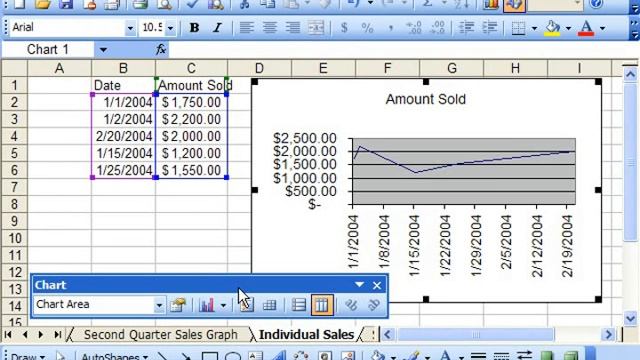
Task: Apply Percent Style format
Action: pos(367,28)
